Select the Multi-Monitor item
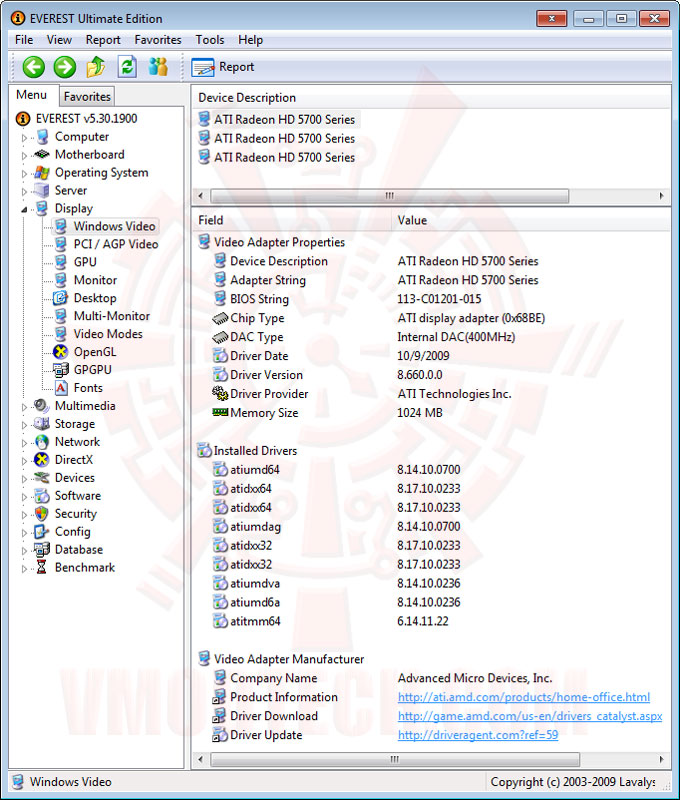The width and height of the screenshot is (680, 800). (112, 316)
